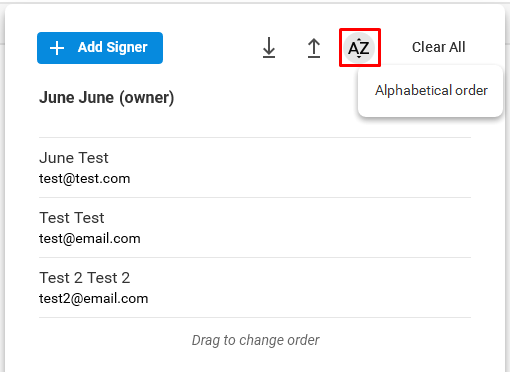This screenshot has width=510, height=372.
Task: Sort signers with the AZ icon
Action: pyautogui.click(x=359, y=48)
